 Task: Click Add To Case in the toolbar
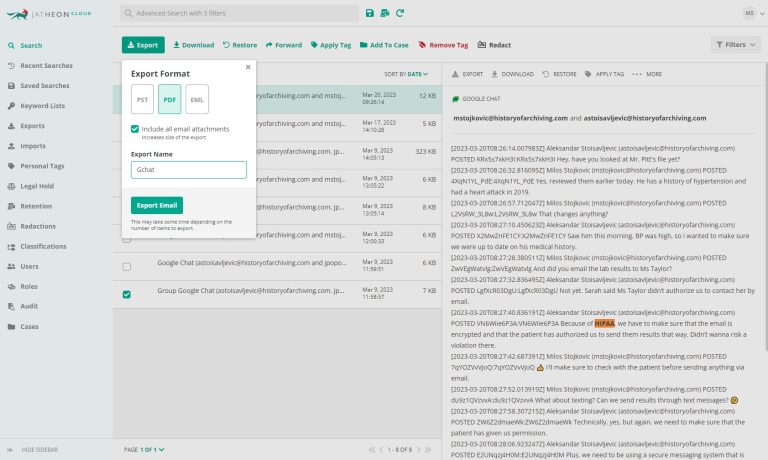pos(383,45)
